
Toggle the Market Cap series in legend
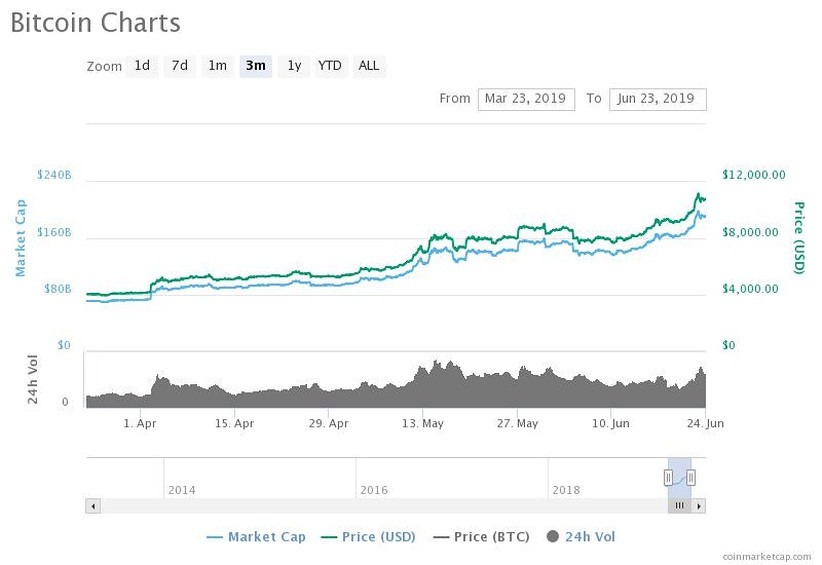[256, 537]
